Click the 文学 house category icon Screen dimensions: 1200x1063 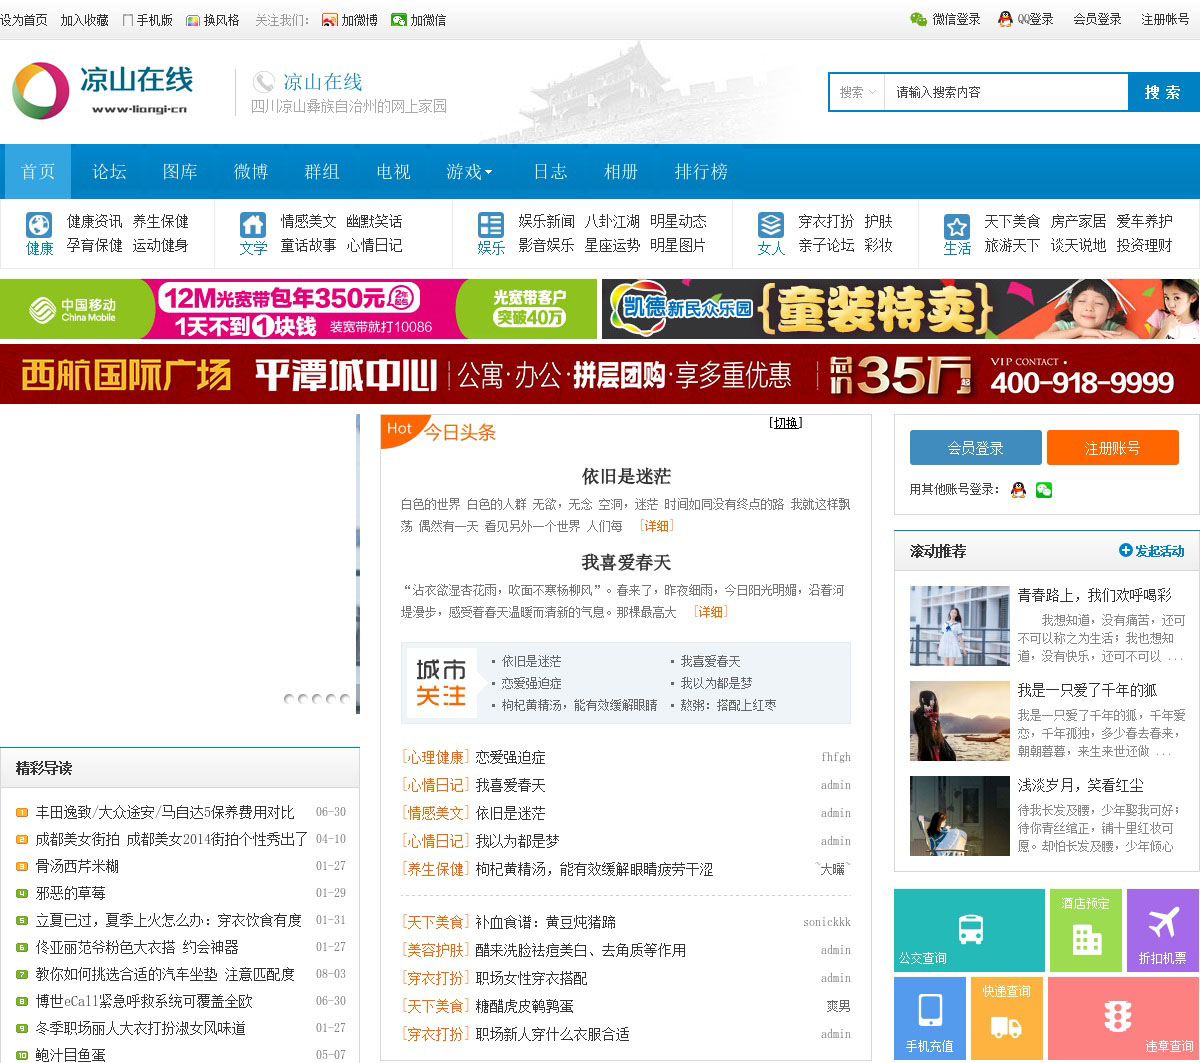pyautogui.click(x=253, y=224)
